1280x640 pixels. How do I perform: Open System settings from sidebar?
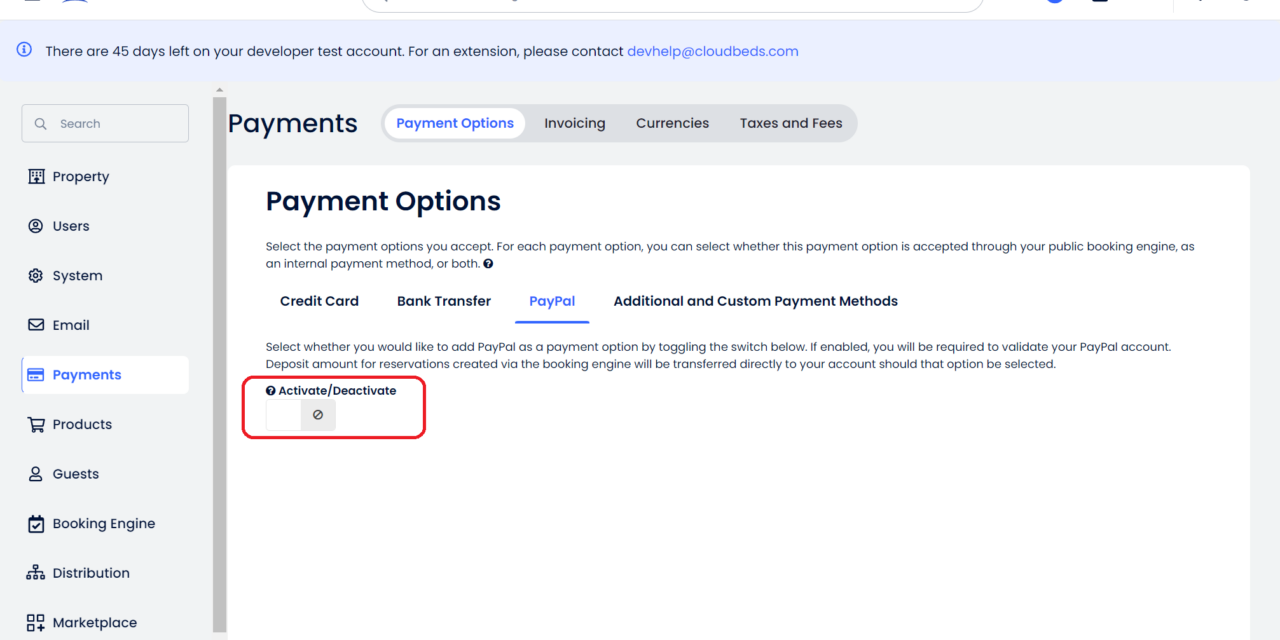tap(76, 275)
